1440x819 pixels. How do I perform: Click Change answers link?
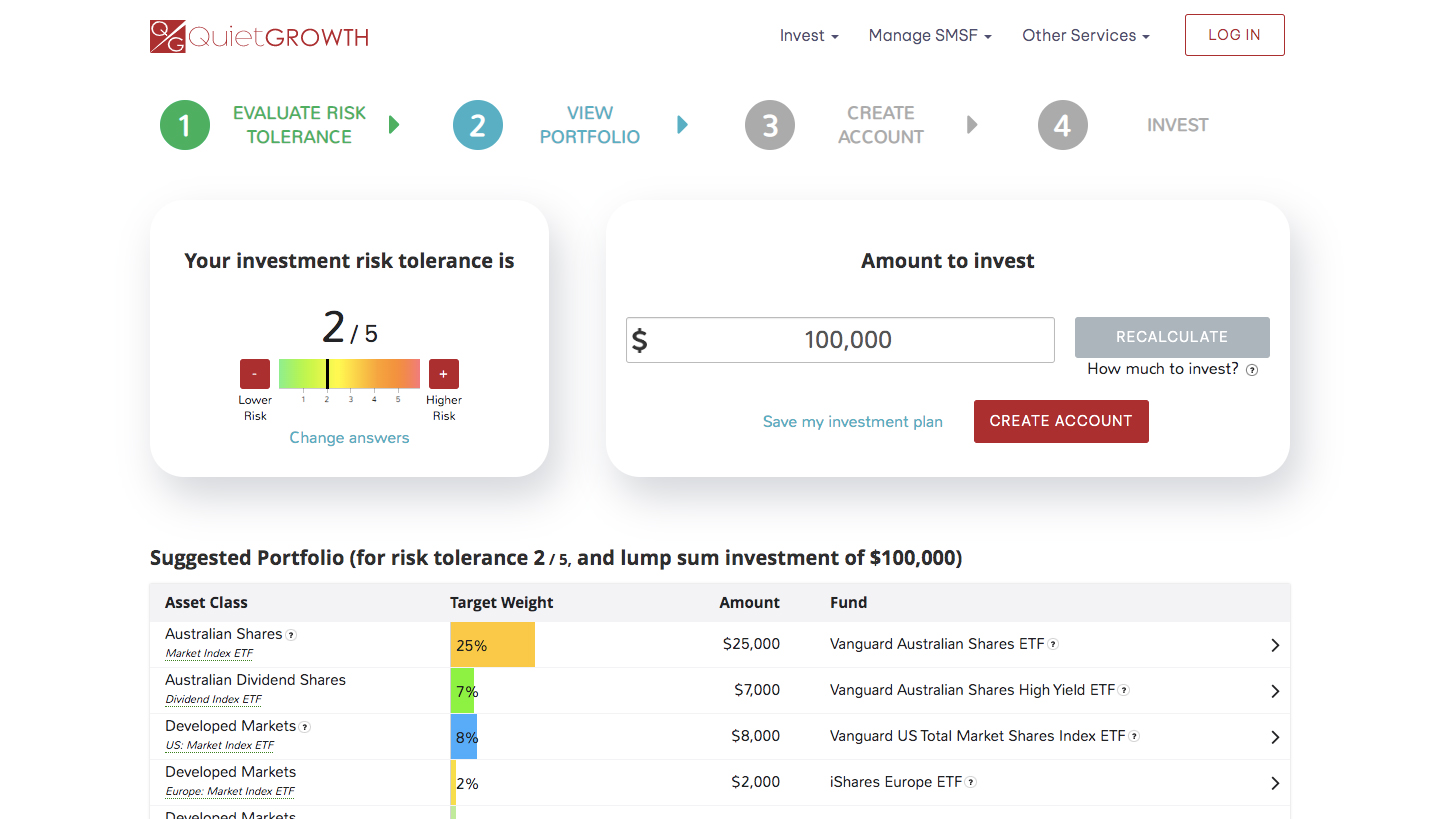click(349, 438)
